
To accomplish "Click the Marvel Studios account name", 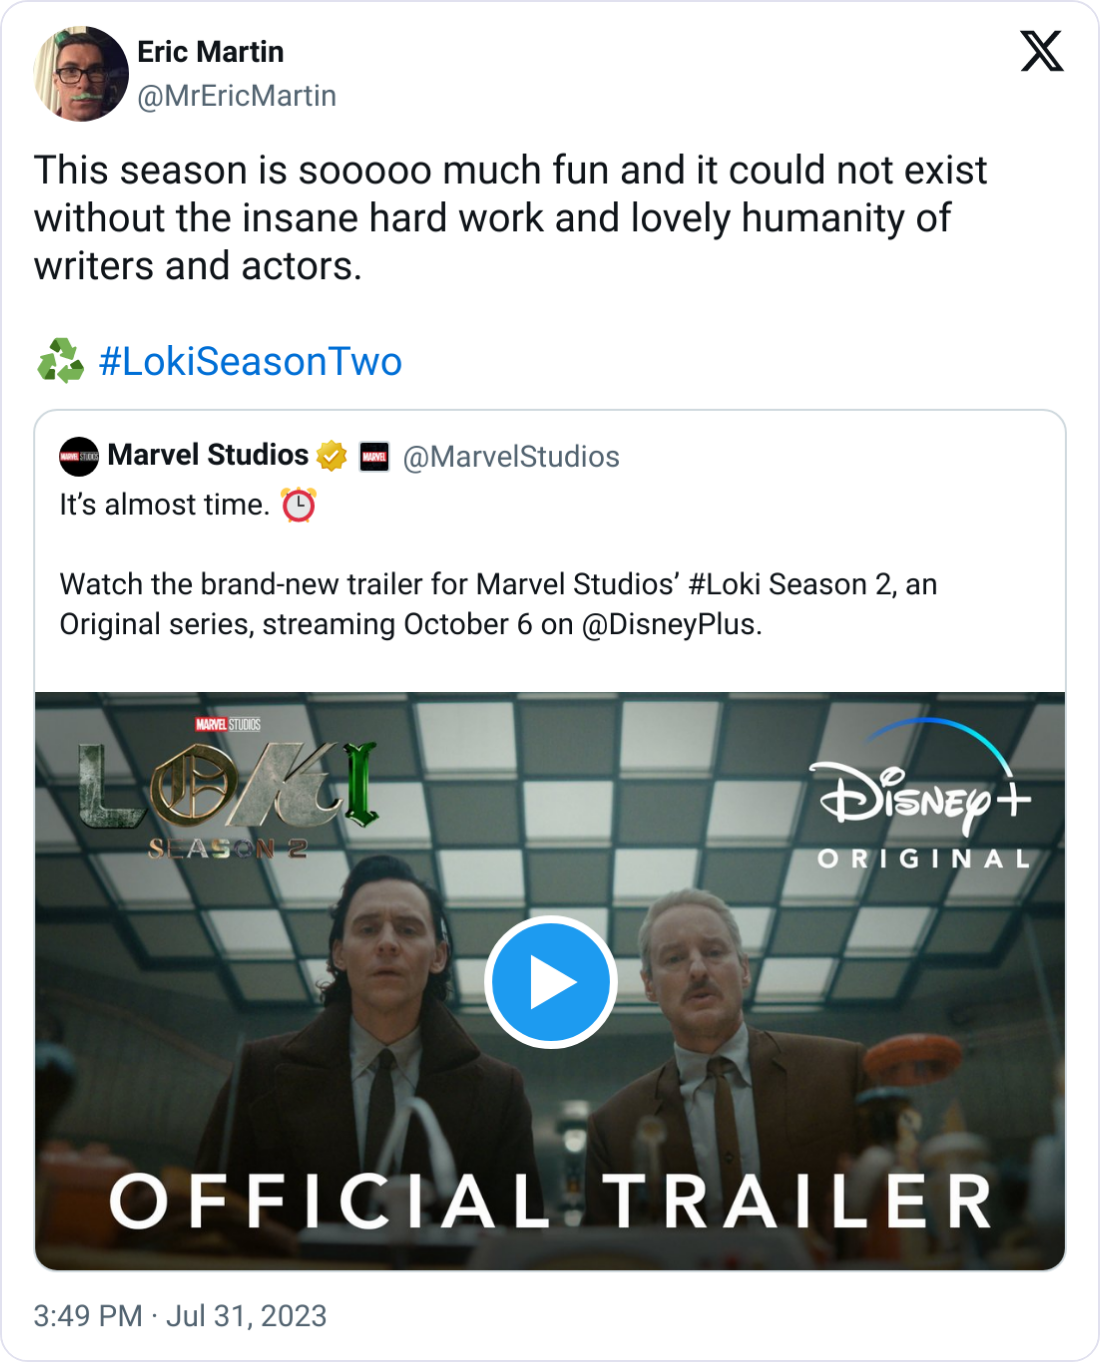I will pyautogui.click(x=208, y=455).
